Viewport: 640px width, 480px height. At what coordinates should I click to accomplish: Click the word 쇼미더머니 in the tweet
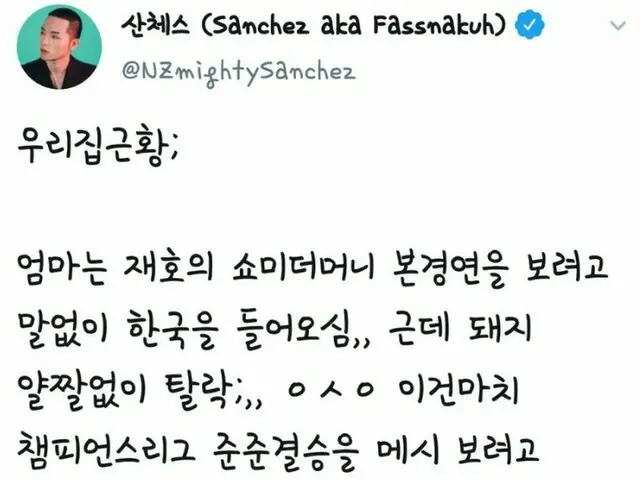click(x=304, y=269)
